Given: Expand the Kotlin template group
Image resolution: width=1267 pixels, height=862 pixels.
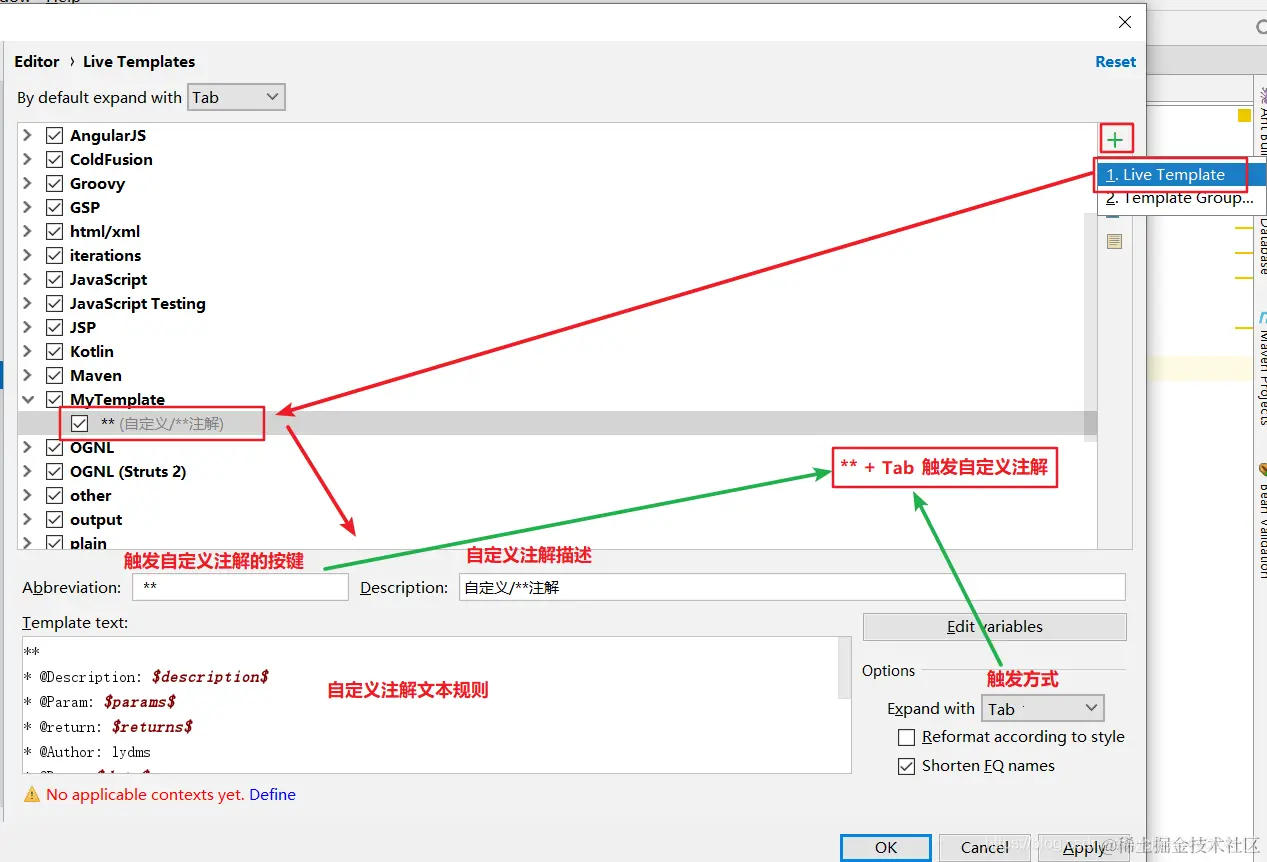Looking at the screenshot, I should coord(28,351).
